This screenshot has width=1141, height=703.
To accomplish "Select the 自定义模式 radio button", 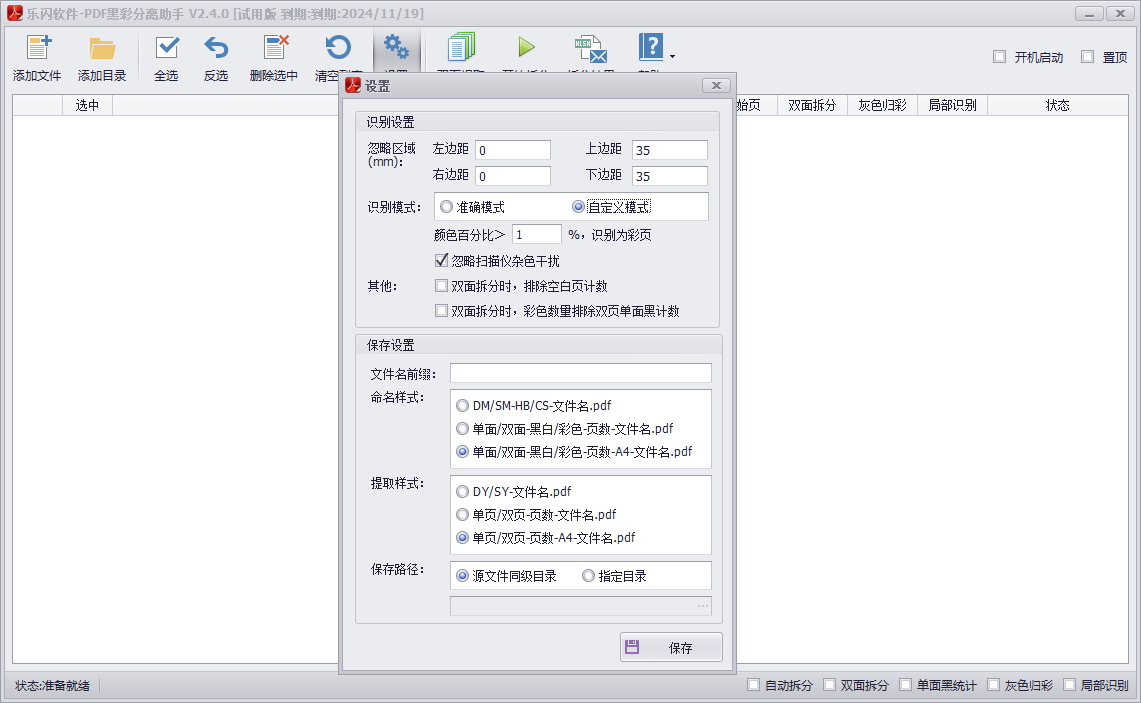I will click(578, 207).
